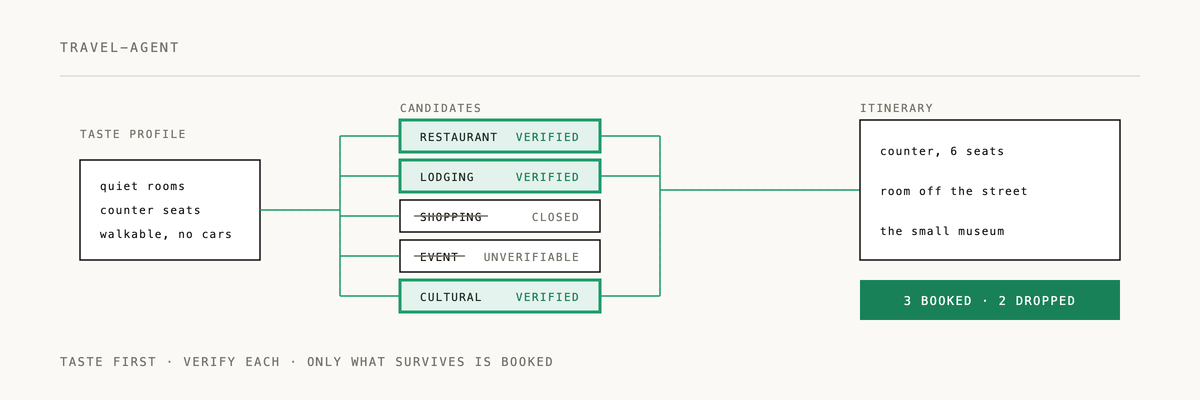
Task: Click 'the small museum' itinerary entry
Action: (942, 231)
